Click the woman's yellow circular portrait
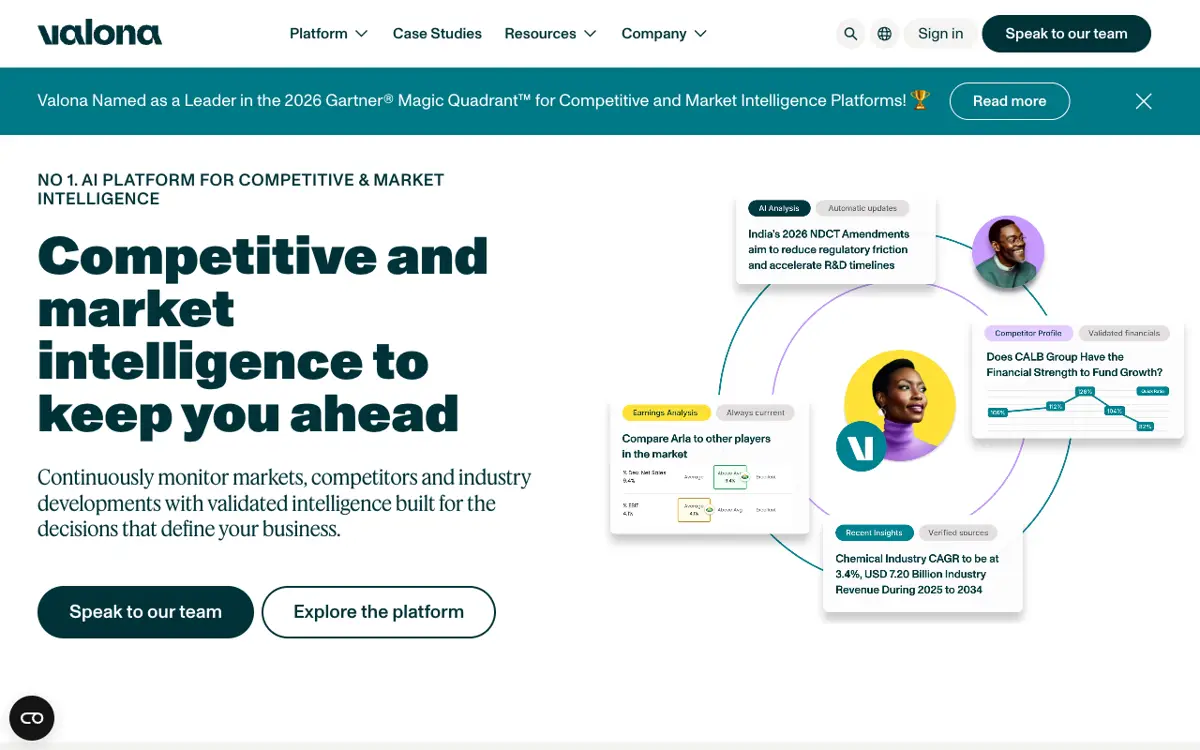Viewport: 1200px width, 750px height. [x=900, y=405]
